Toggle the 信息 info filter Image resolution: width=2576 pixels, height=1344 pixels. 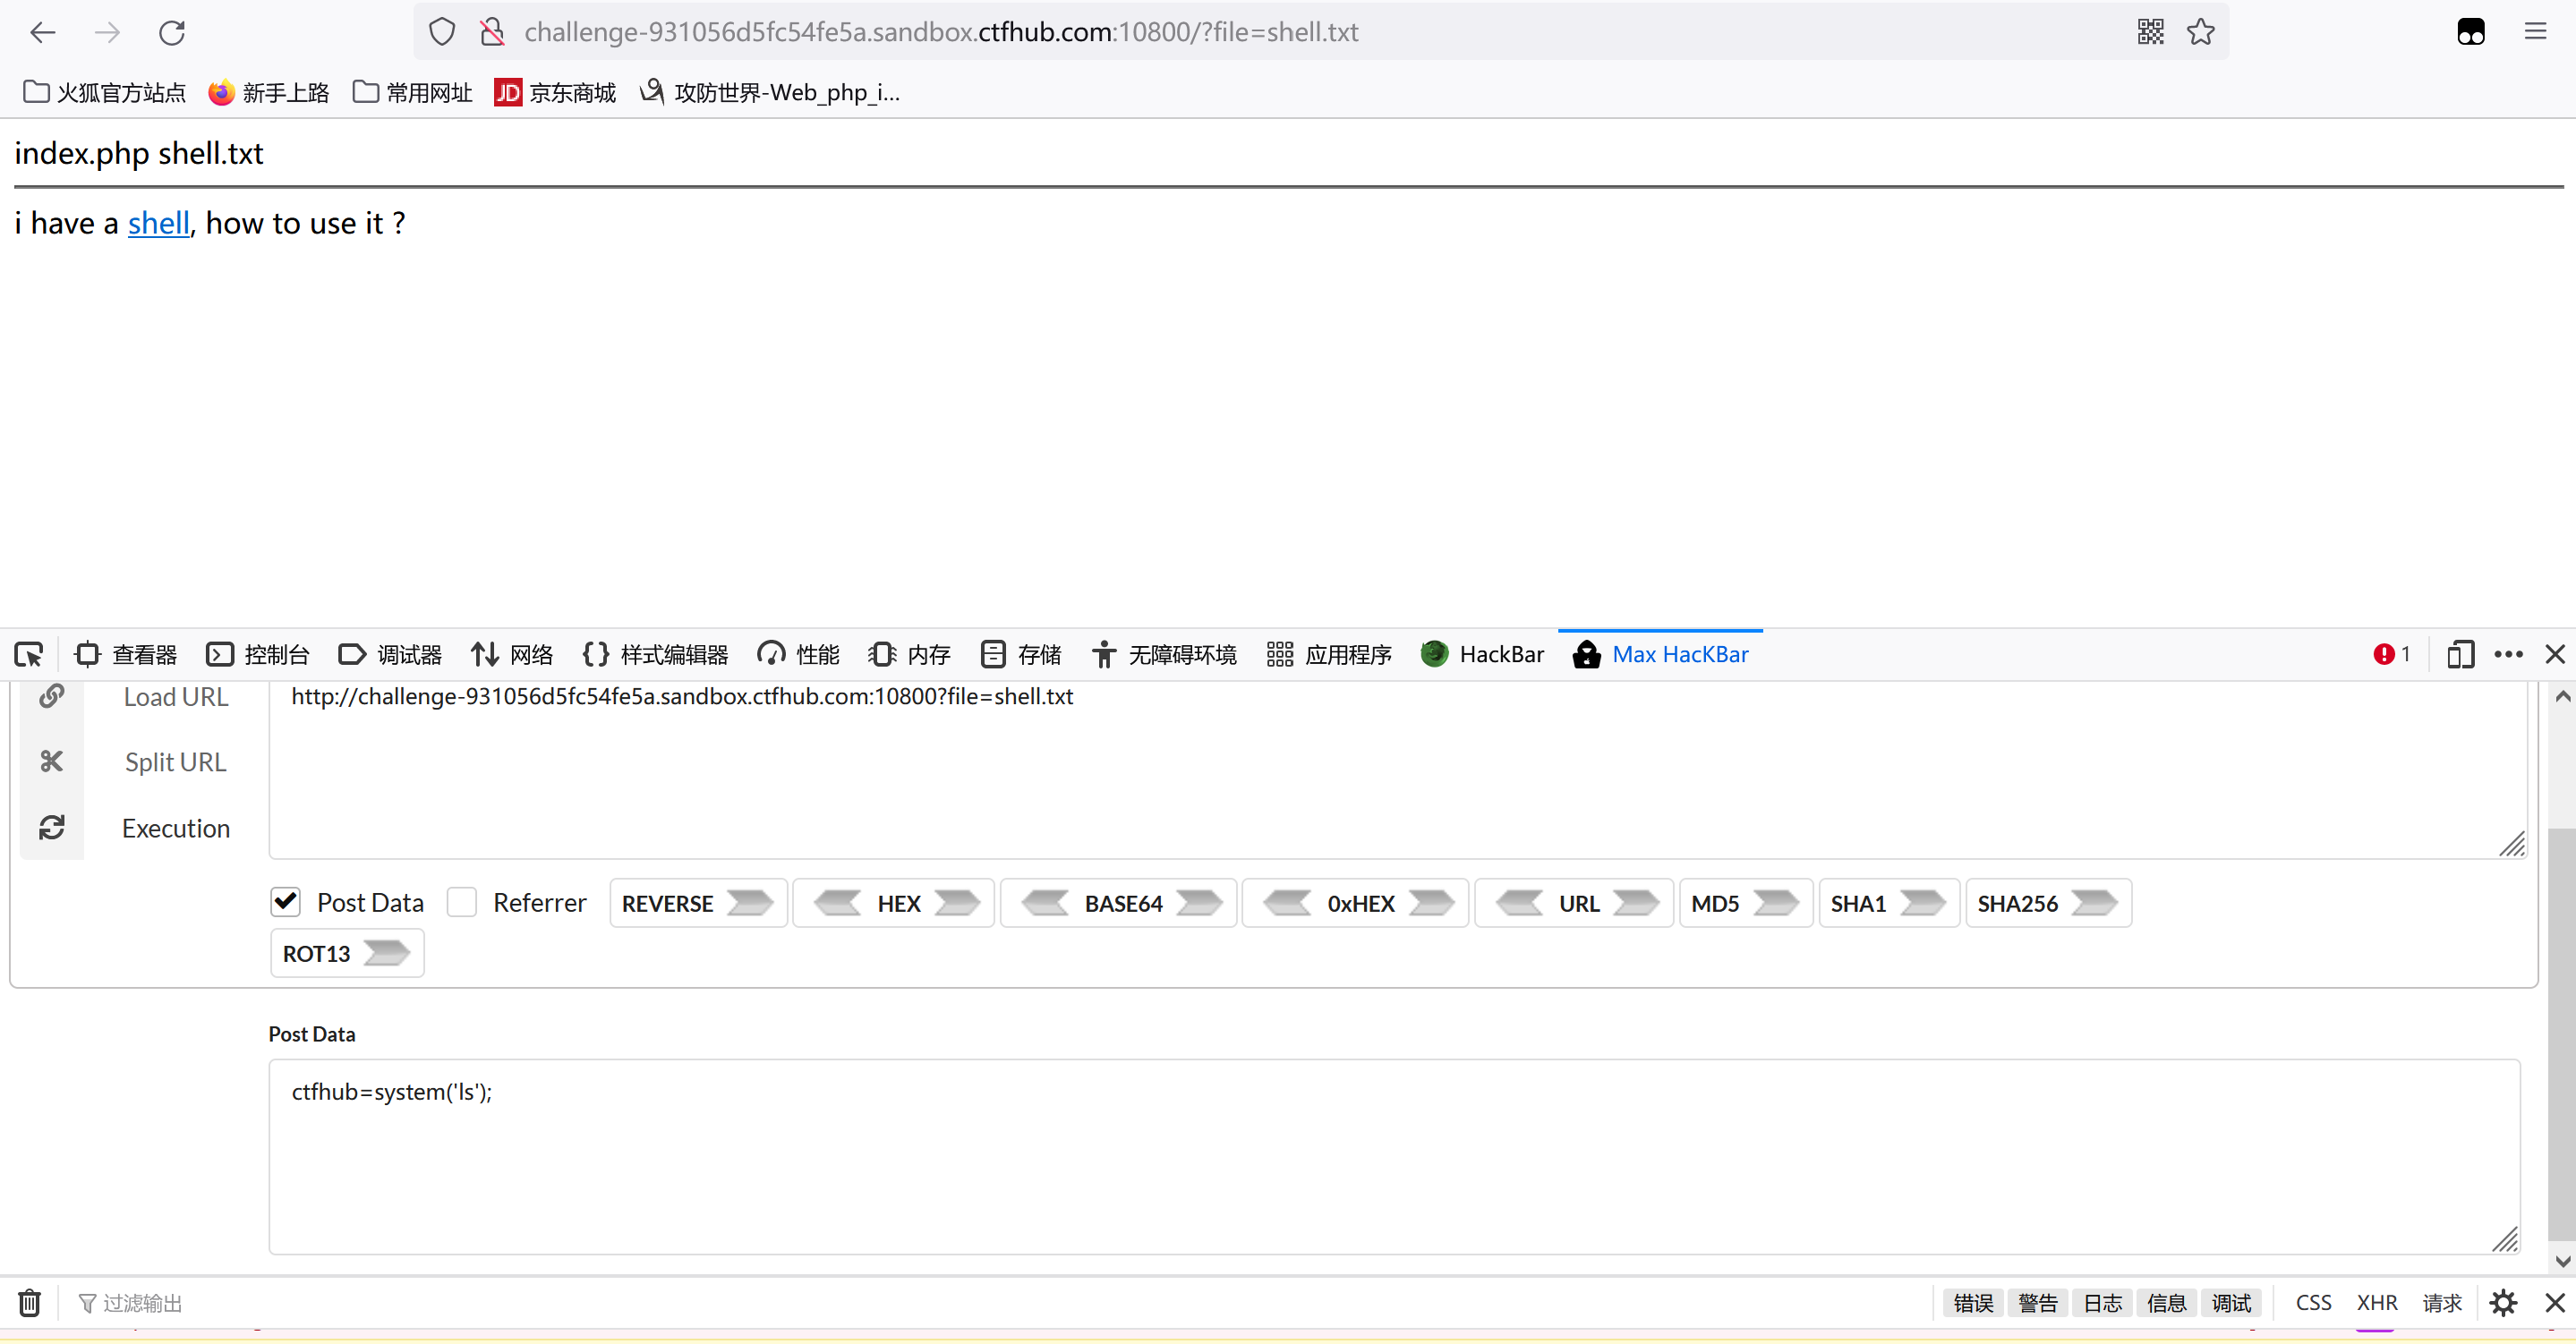[2166, 1303]
